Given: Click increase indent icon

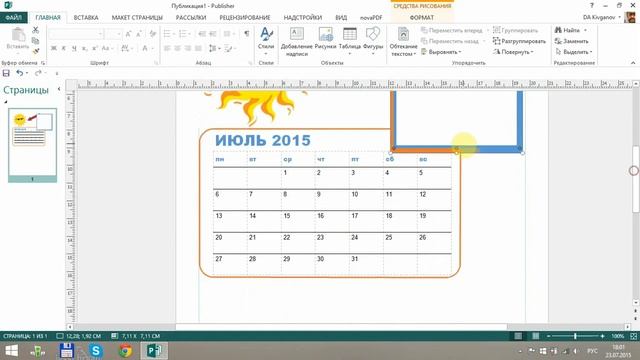Looking at the screenshot, I should pos(213,33).
